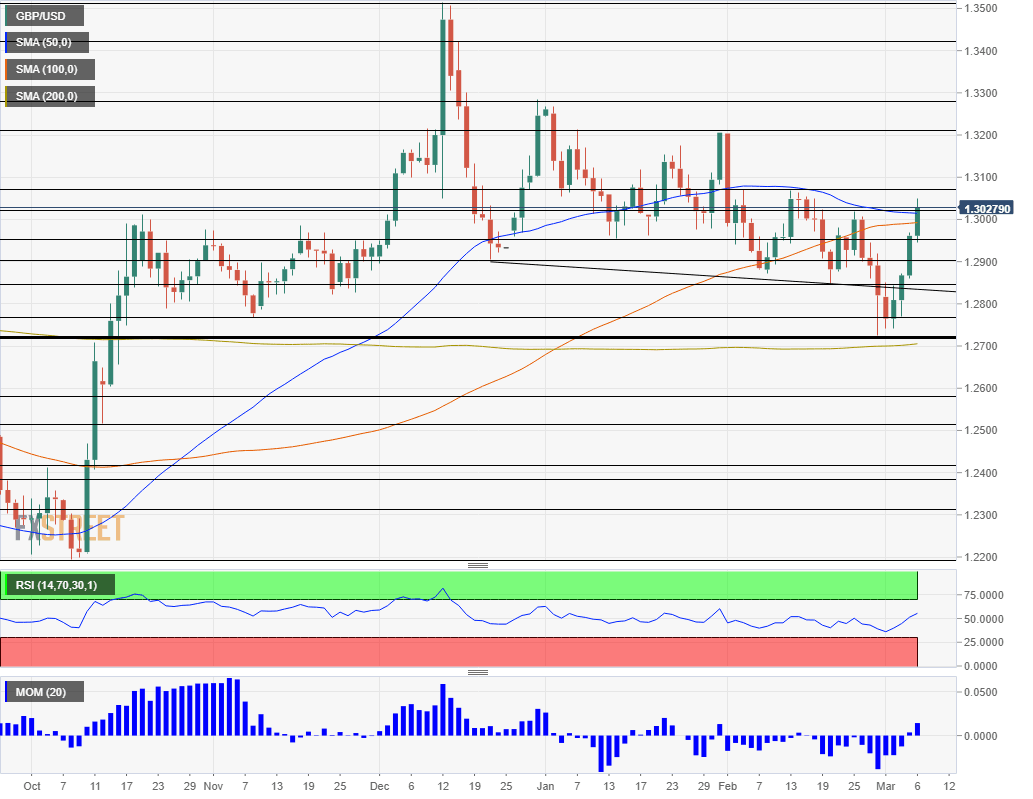Select the GBP/USD symbol badge
The width and height of the screenshot is (1033, 799).
(43, 15)
